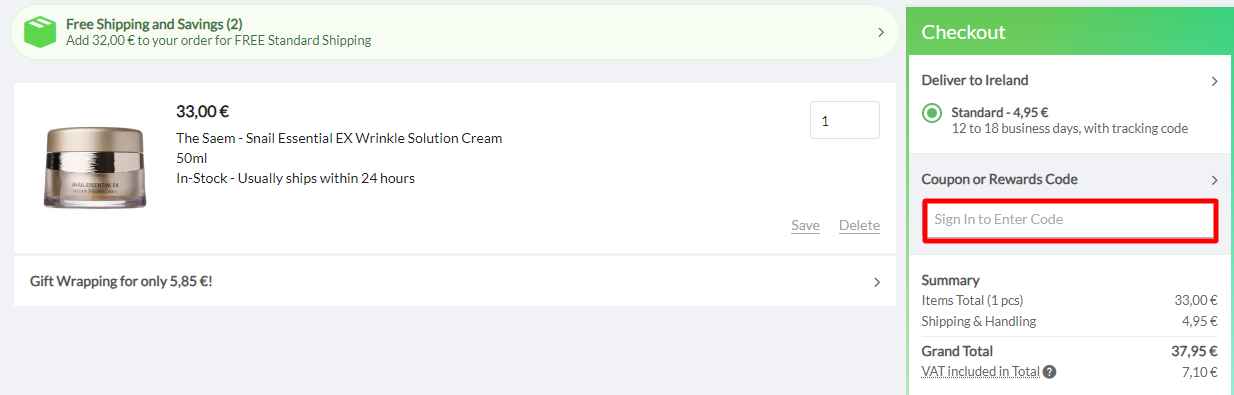Click the Grand Total amount 37,95 €
Screen dimensions: 1234x395
1194,351
